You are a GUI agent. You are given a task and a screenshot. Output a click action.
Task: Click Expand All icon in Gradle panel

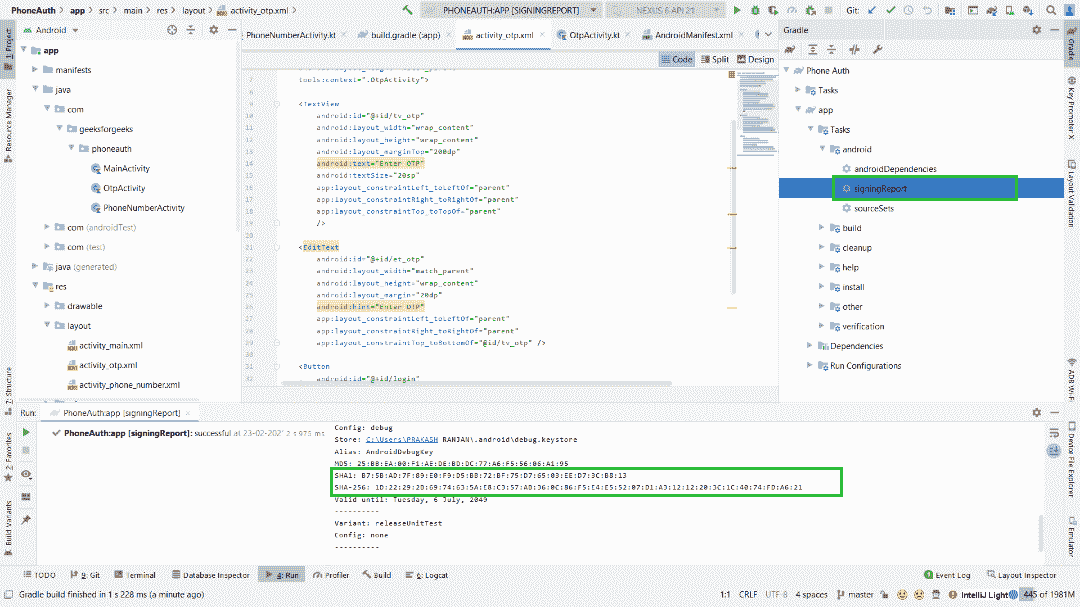[x=815, y=50]
